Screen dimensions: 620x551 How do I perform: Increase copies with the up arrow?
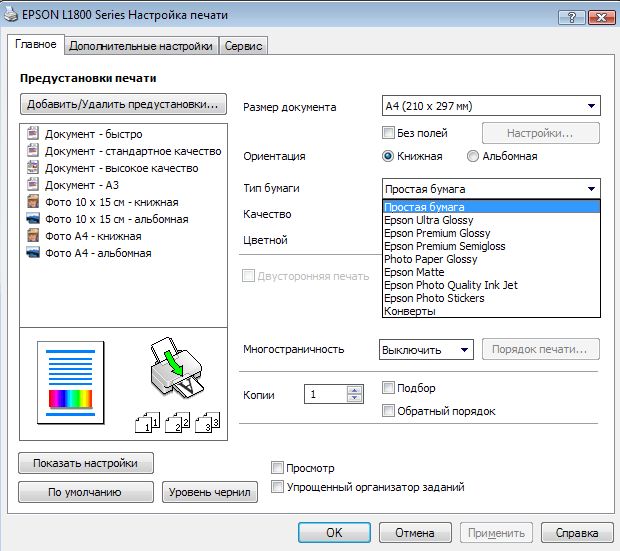click(354, 390)
